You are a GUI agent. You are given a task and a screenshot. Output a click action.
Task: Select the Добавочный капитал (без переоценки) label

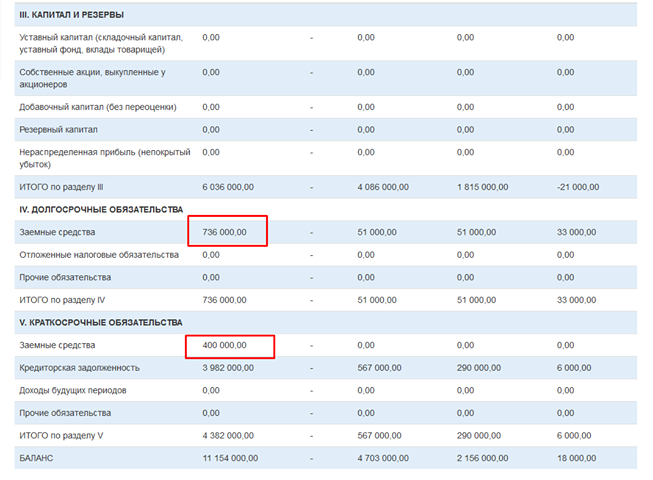pos(98,107)
